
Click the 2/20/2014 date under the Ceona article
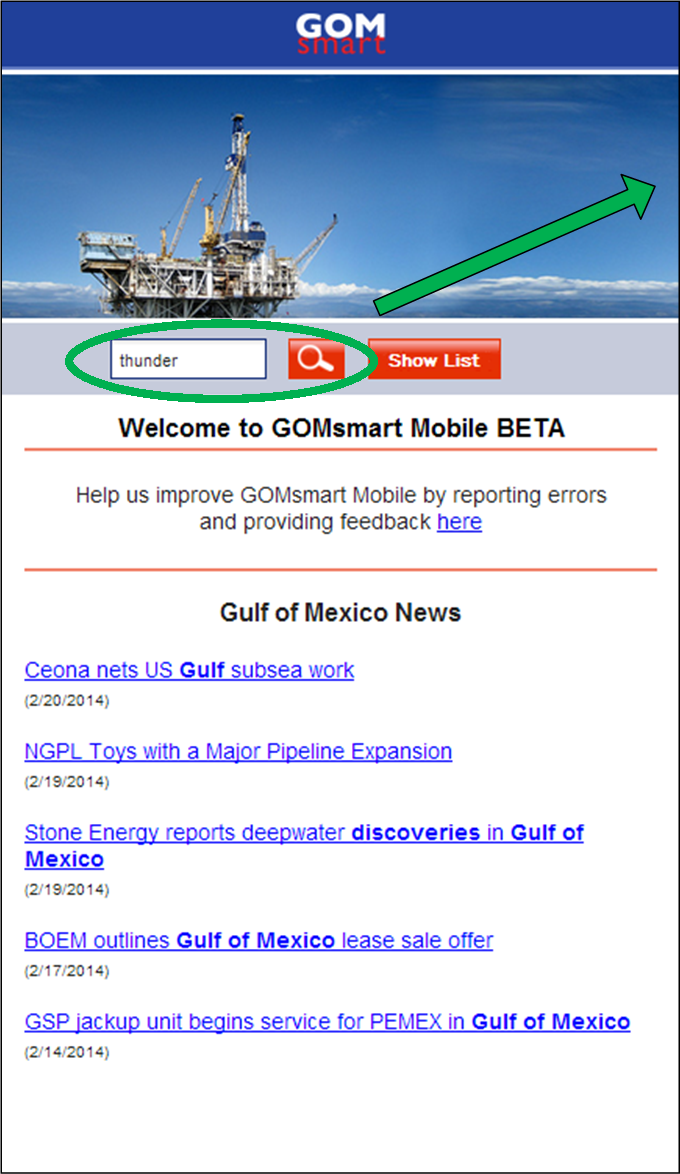pyautogui.click(x=67, y=701)
